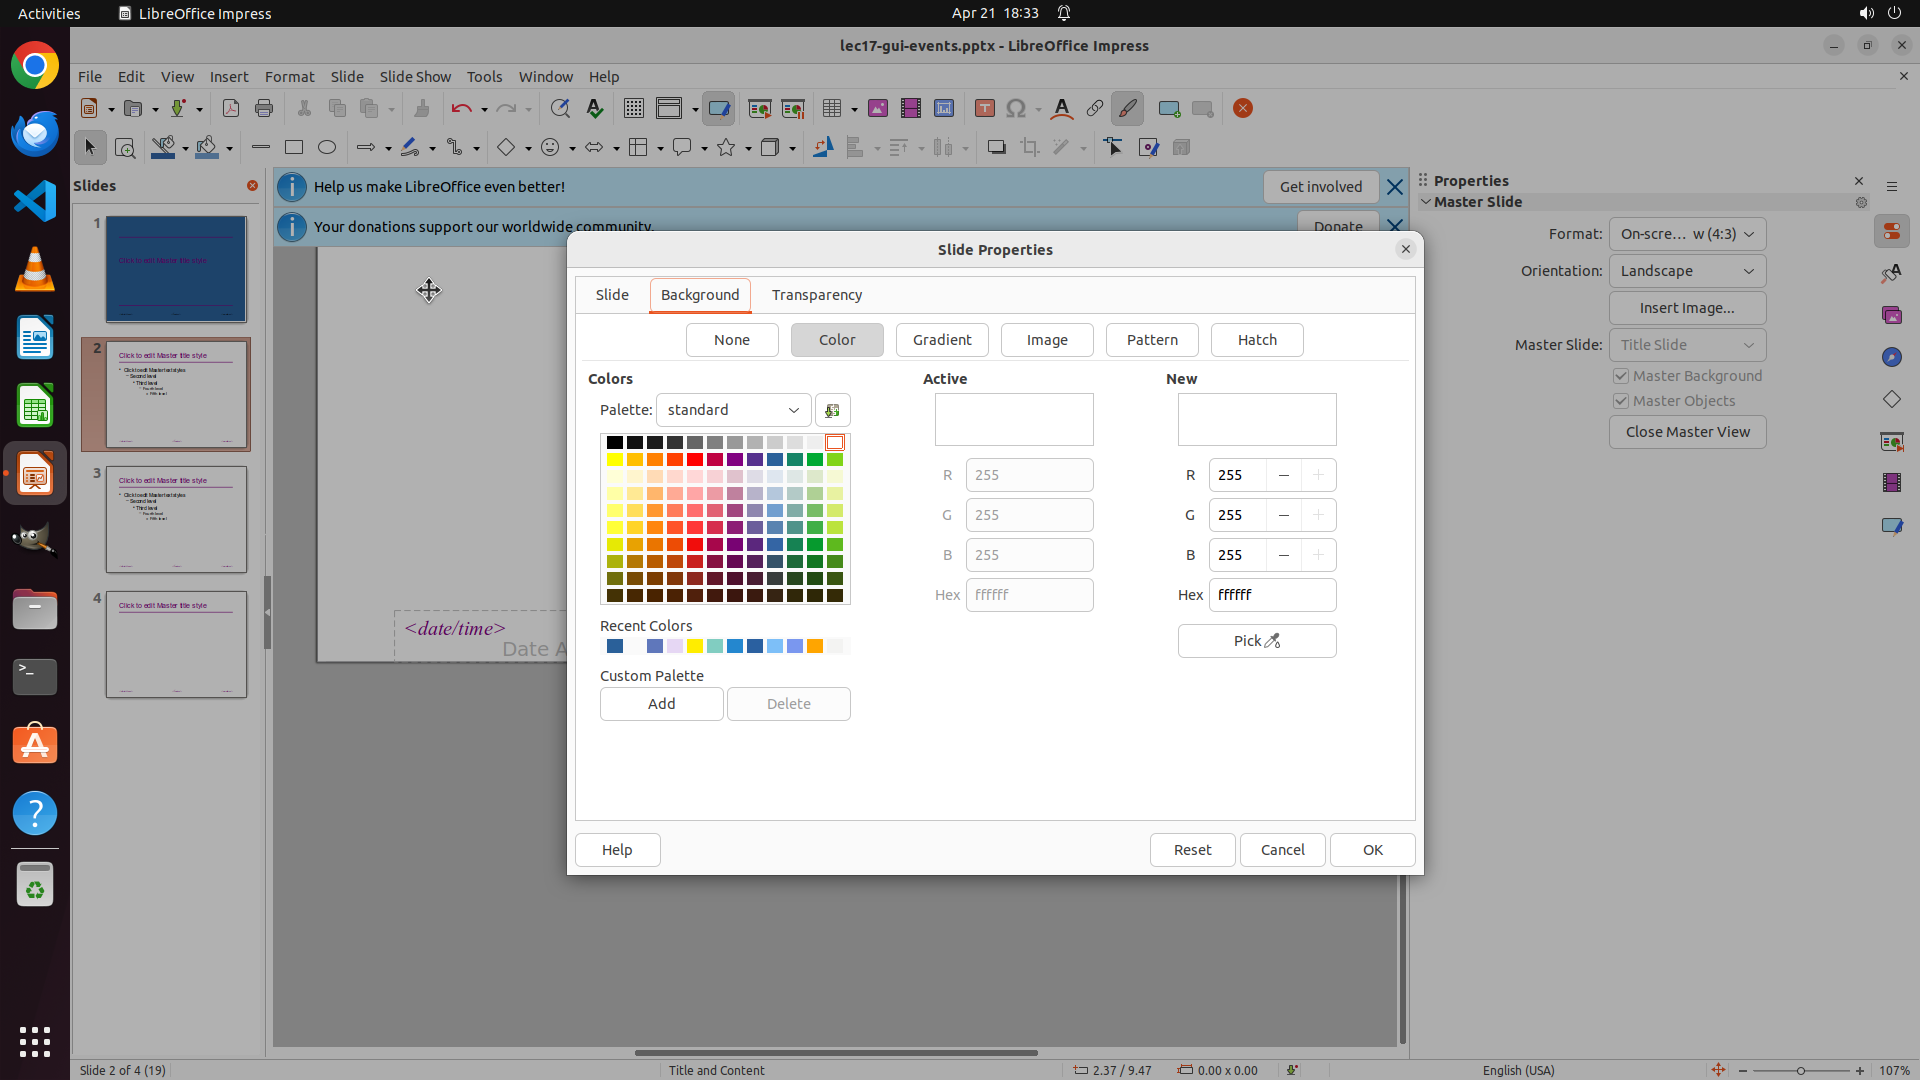
Task: Open the Gallery sidebar panel icon
Action: [1891, 316]
